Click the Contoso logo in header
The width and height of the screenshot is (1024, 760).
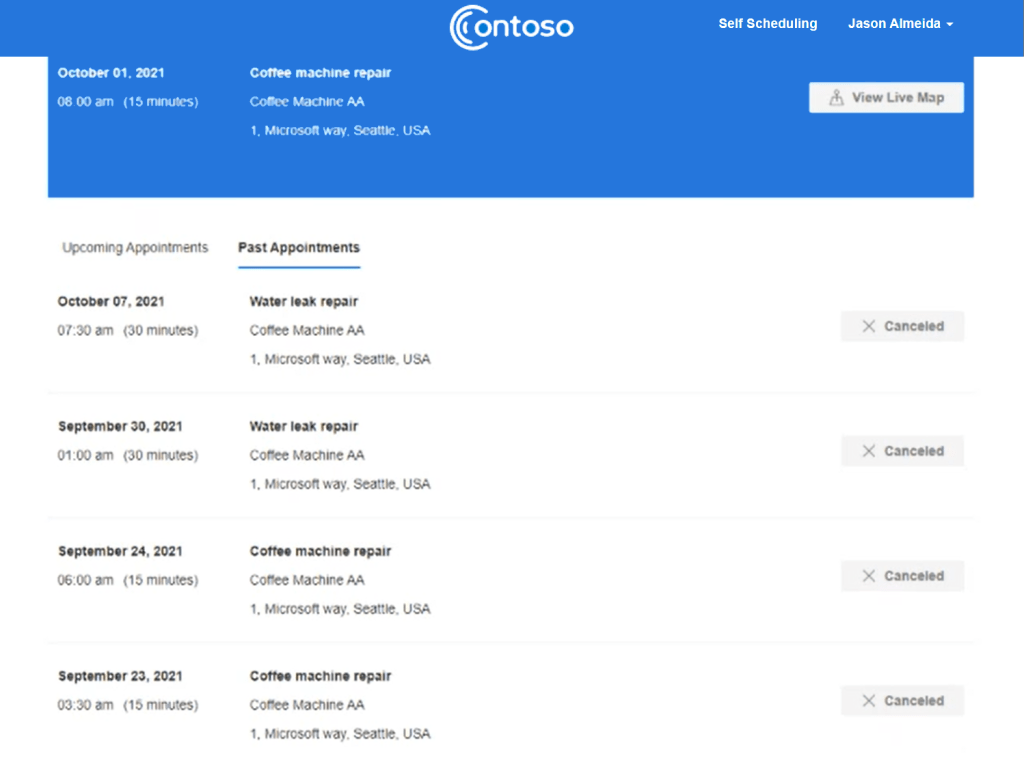click(511, 27)
